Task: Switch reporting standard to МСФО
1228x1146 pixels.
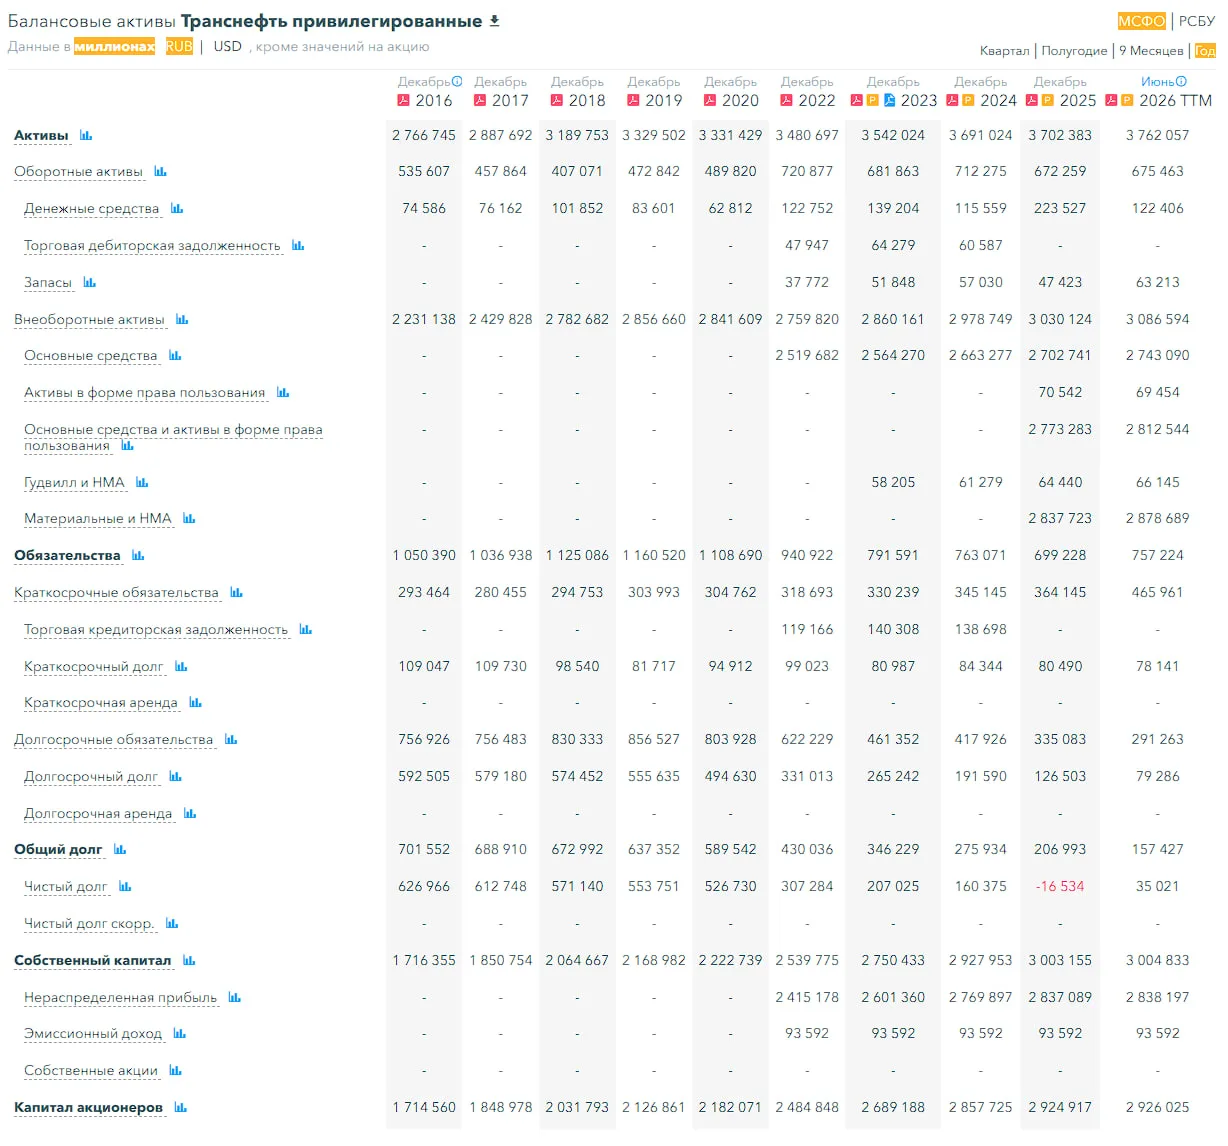Action: (x=1142, y=21)
